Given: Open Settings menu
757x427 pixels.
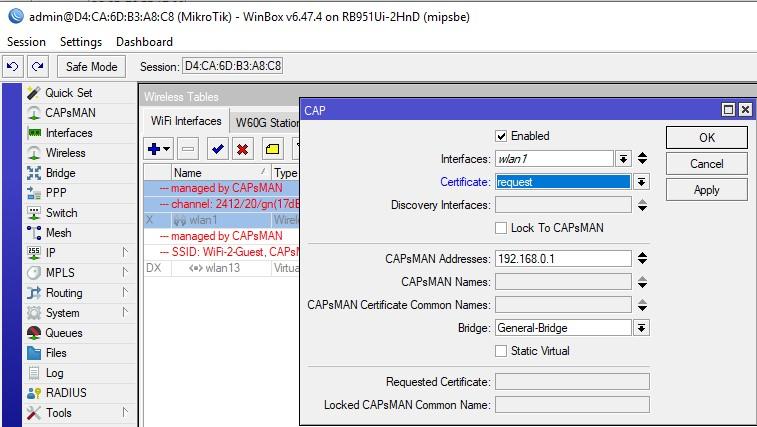Looking at the screenshot, I should coord(81,42).
